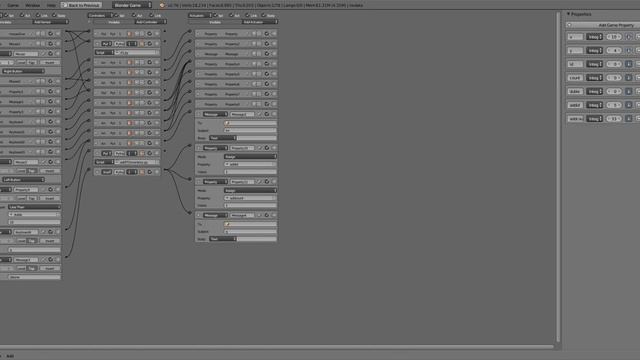Open the Left Button mouse event dropdown
Image resolution: width=640 pixels, height=360 pixels.
click(x=23, y=180)
